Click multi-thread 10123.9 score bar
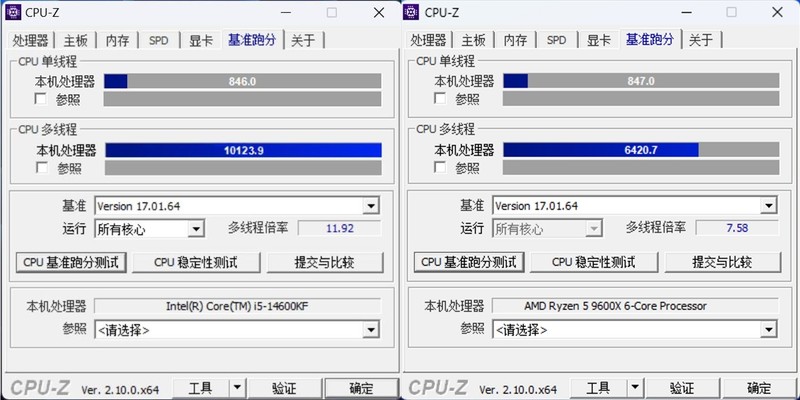Screen dimensions: 800x400 (243, 150)
